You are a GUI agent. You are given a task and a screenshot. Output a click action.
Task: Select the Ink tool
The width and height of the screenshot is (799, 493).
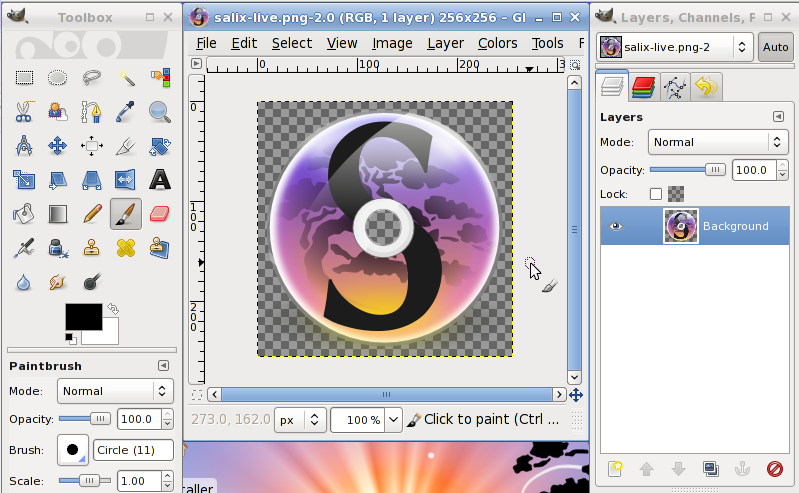pos(58,248)
